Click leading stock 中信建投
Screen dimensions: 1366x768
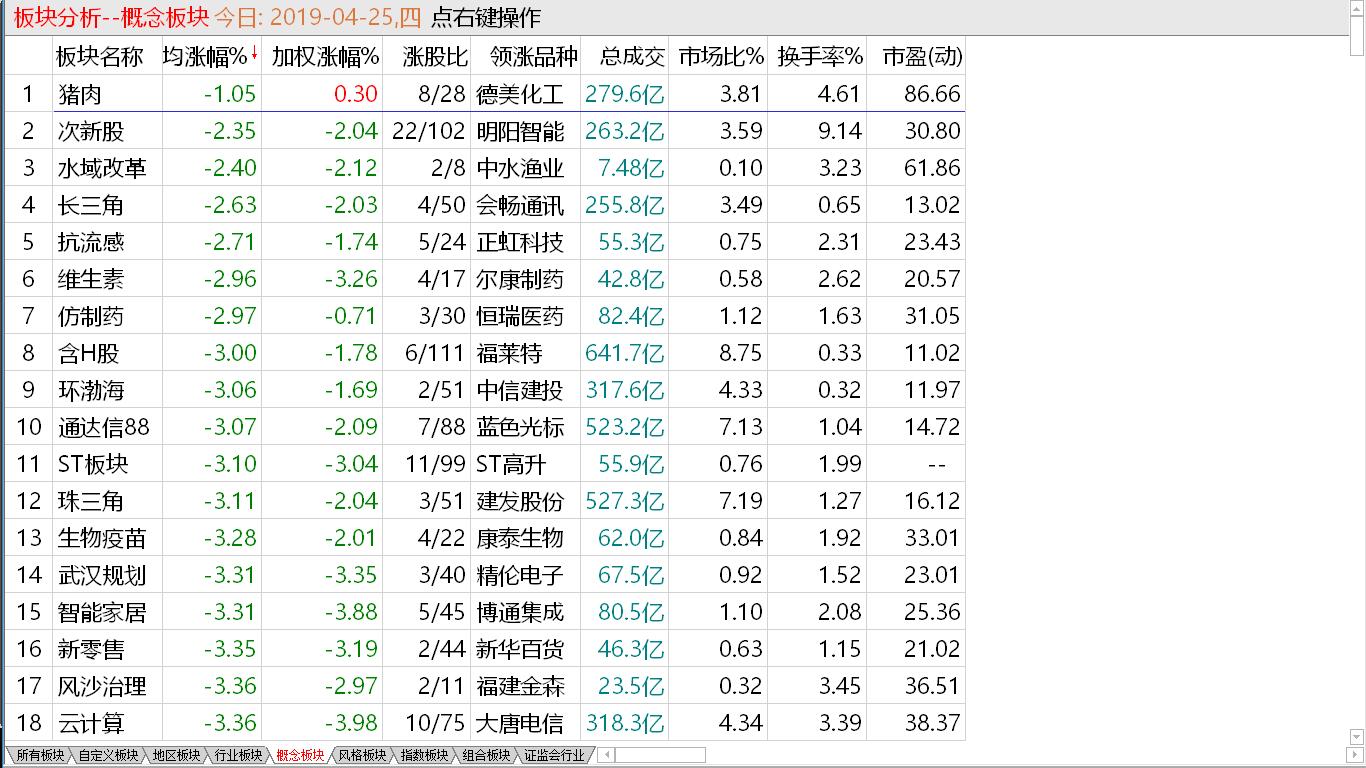(x=520, y=390)
